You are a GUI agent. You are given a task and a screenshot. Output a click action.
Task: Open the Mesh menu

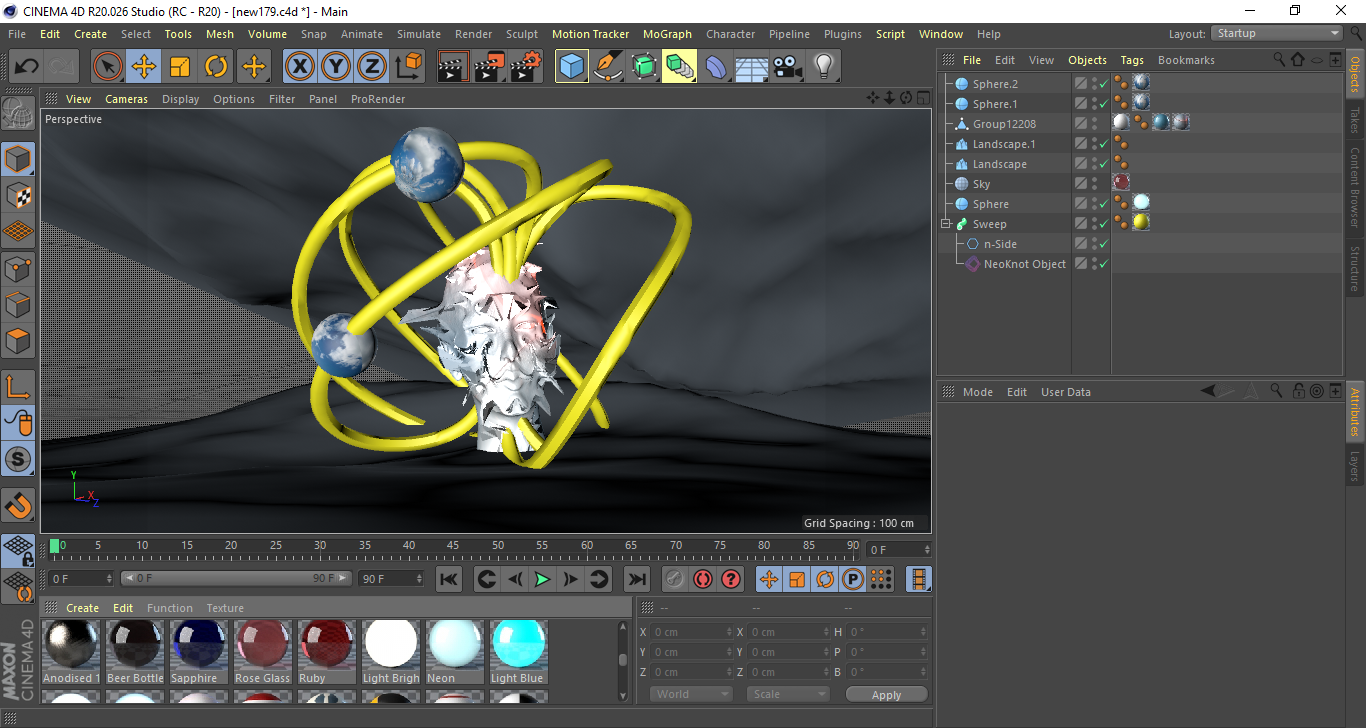tap(219, 34)
